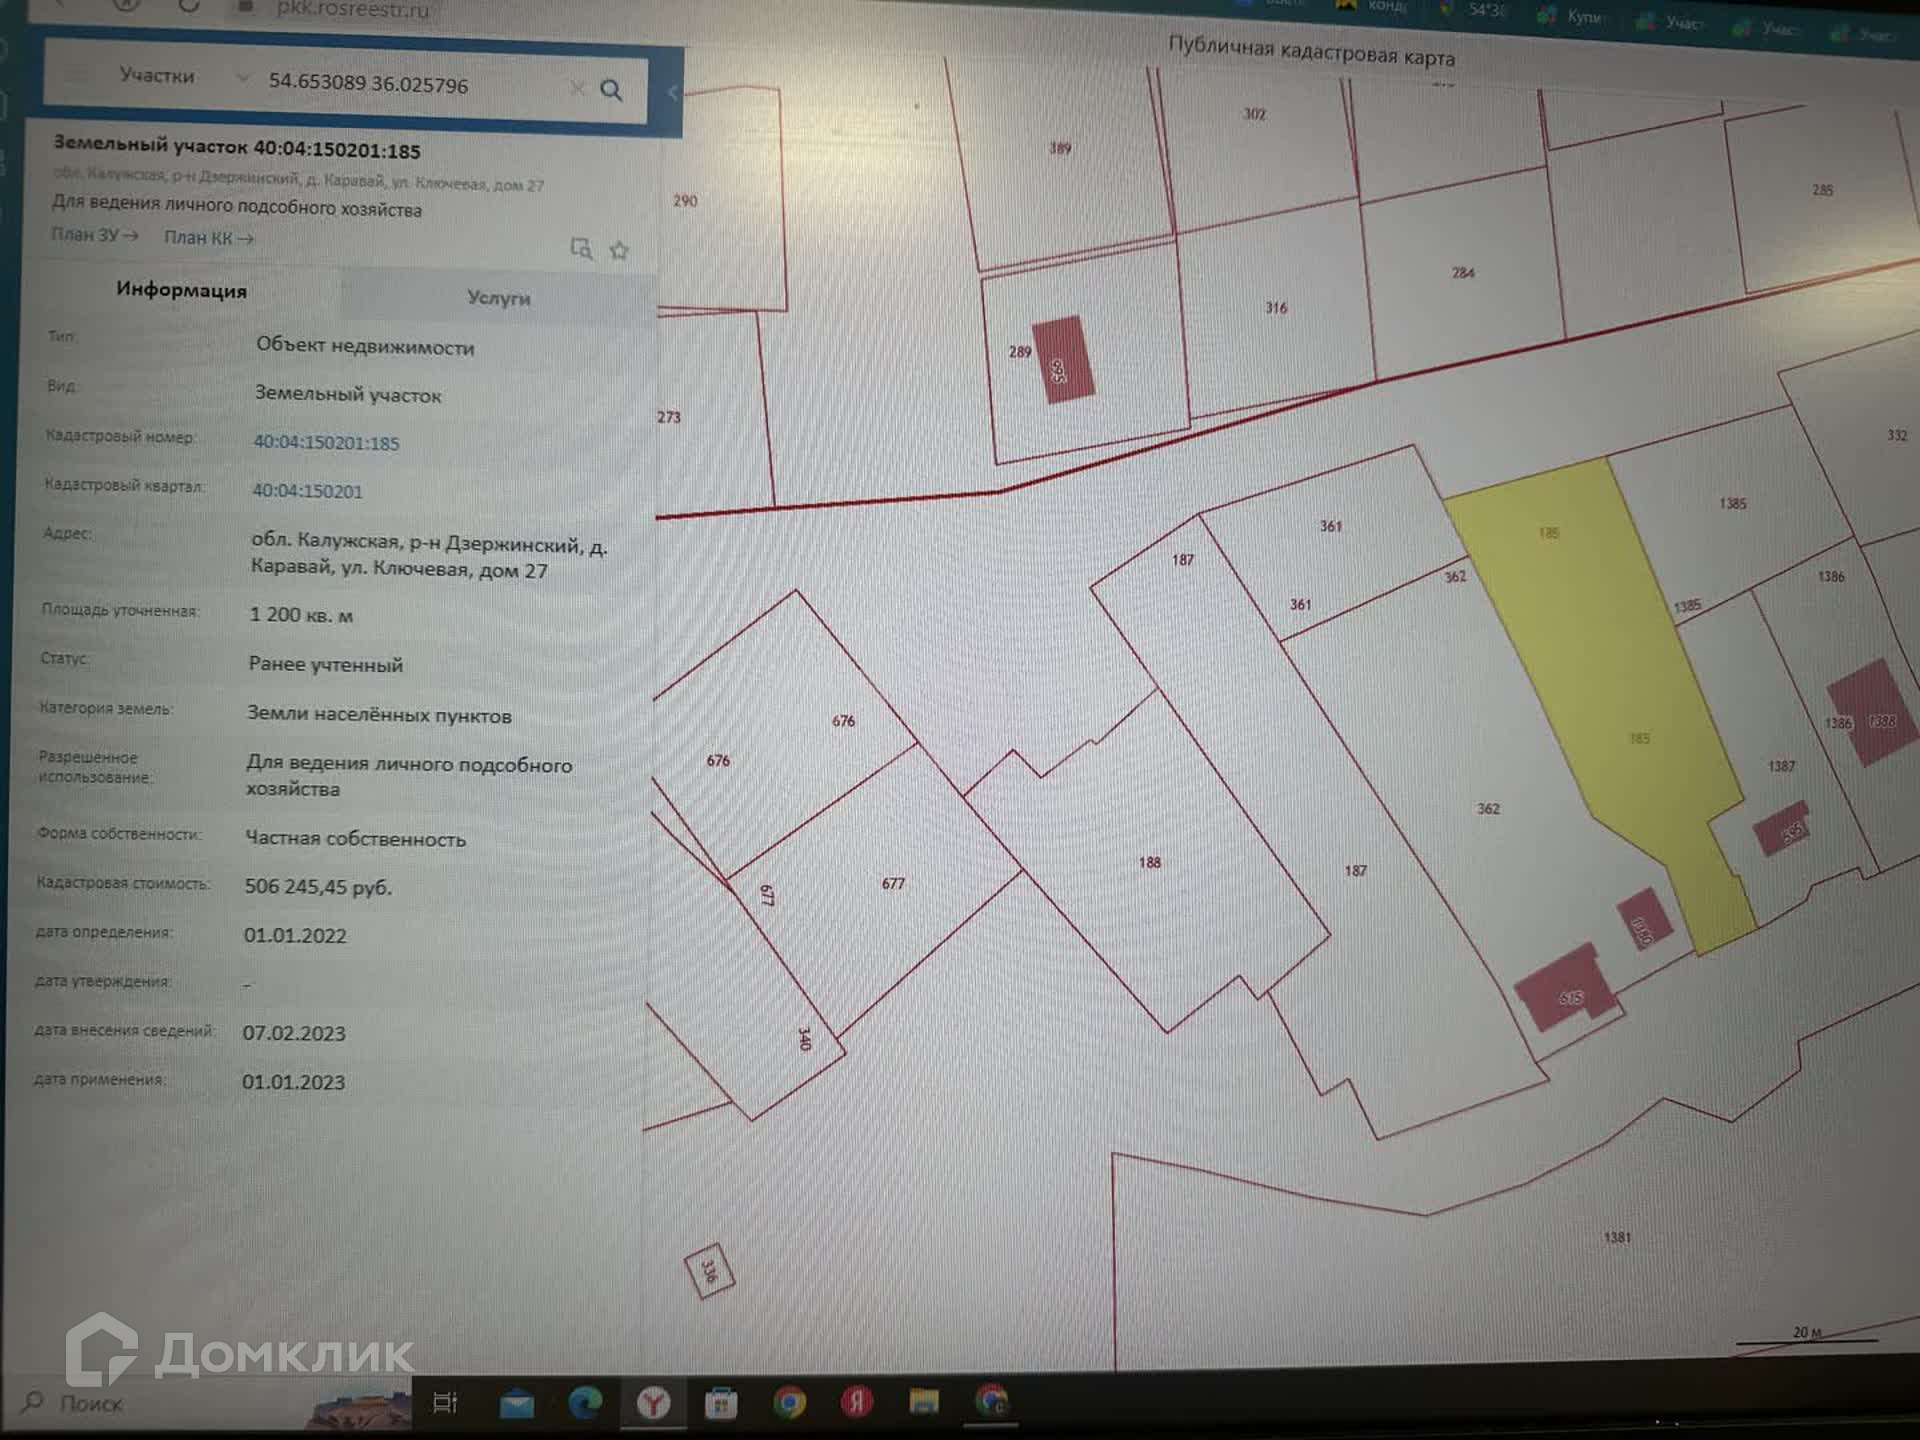Add parcel to favorites star icon
Image resolution: width=1920 pixels, height=1440 pixels.
coord(619,251)
